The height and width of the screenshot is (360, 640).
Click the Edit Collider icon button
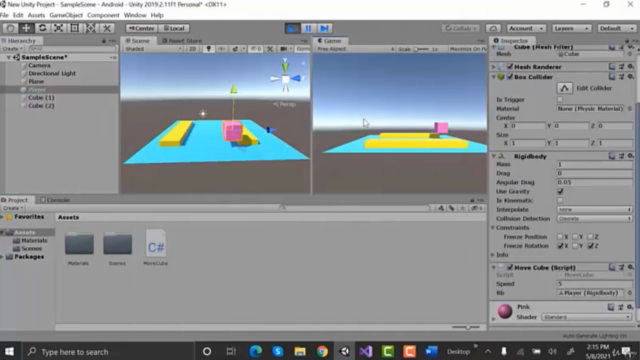(564, 88)
